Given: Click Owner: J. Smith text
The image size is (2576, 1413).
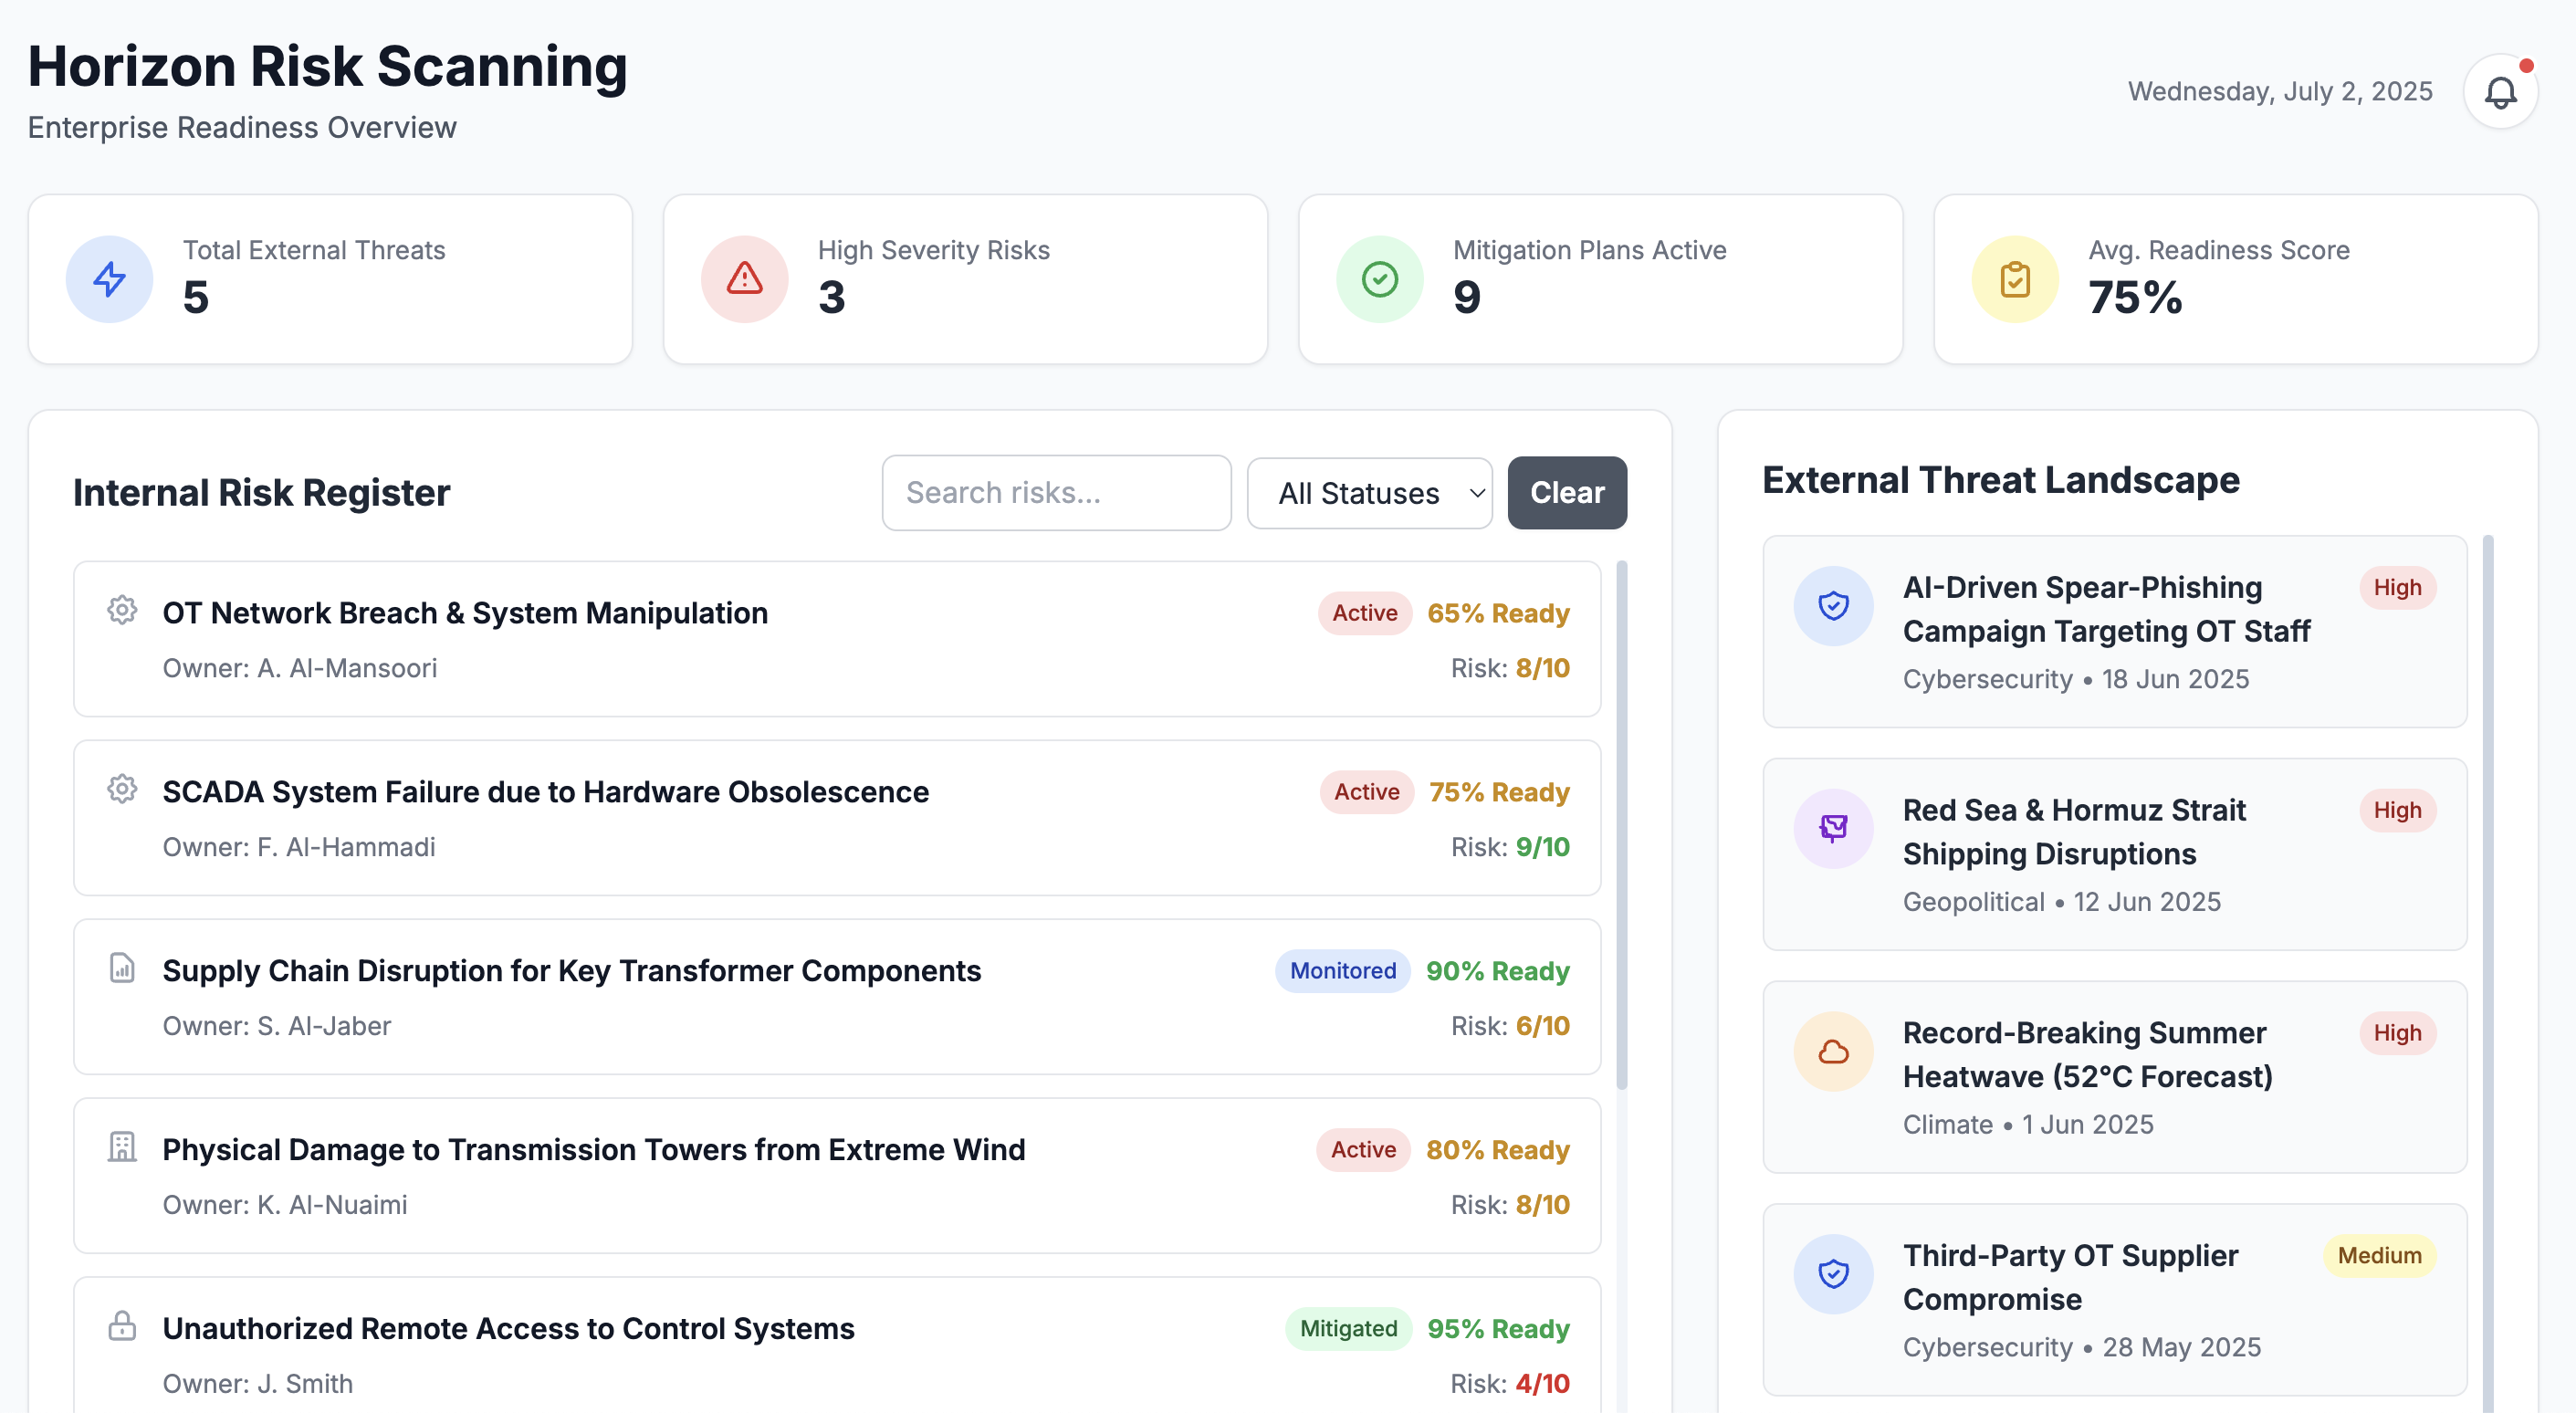Looking at the screenshot, I should tap(258, 1384).
